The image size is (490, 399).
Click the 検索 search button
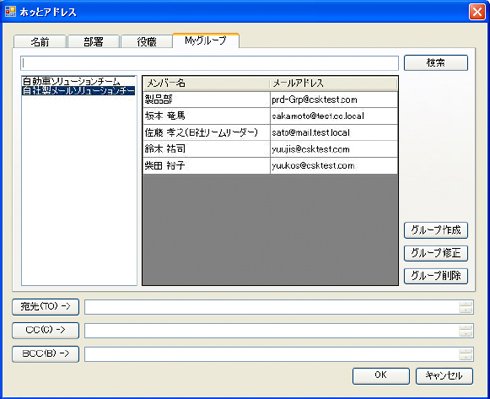click(436, 63)
